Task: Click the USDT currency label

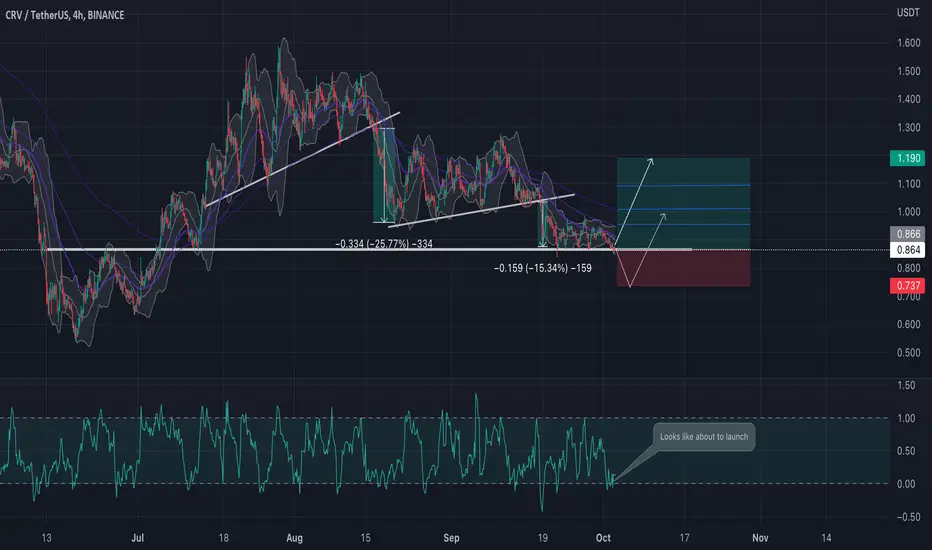Action: point(908,12)
